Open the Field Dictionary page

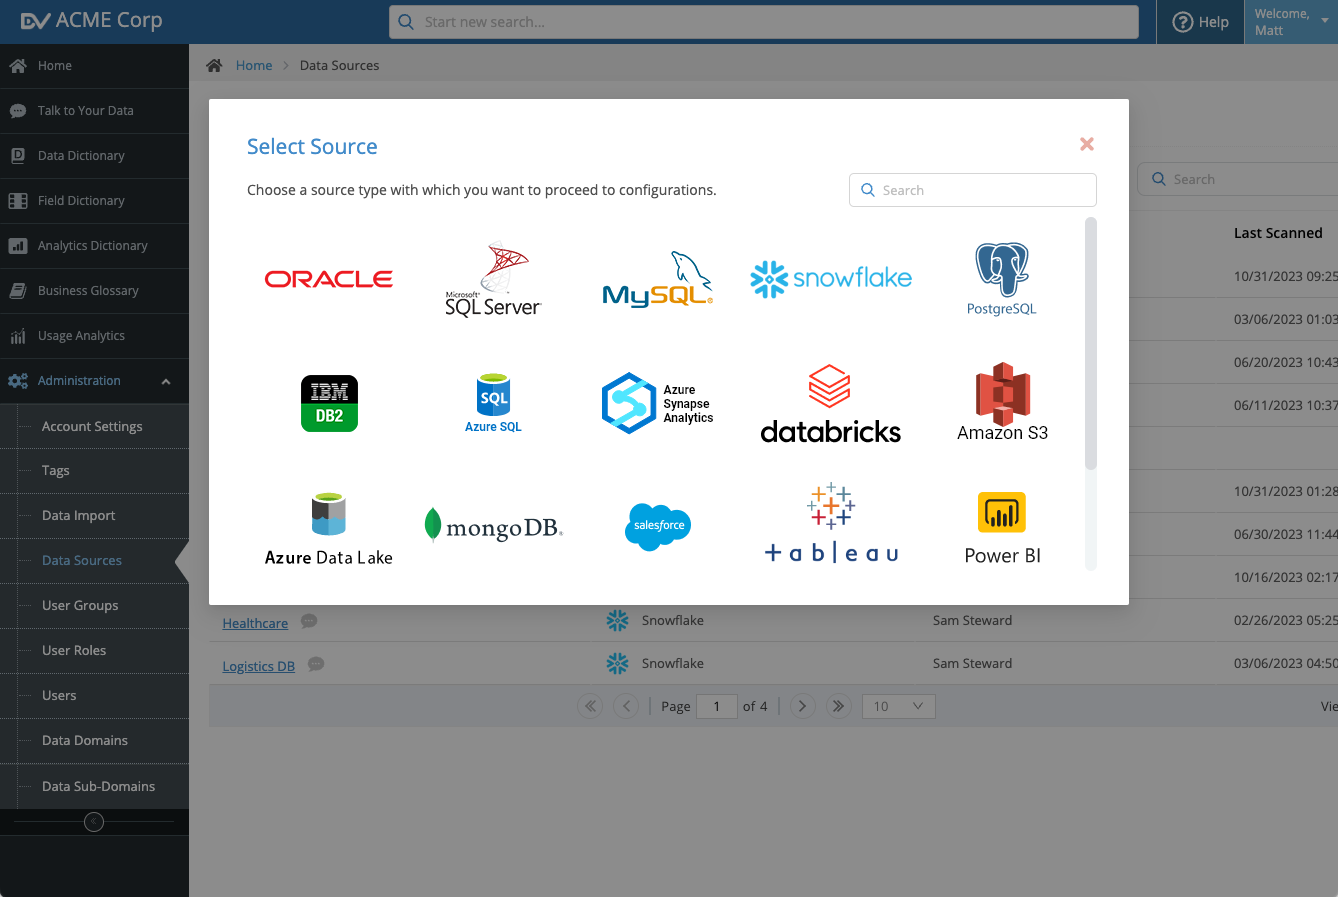pos(94,201)
